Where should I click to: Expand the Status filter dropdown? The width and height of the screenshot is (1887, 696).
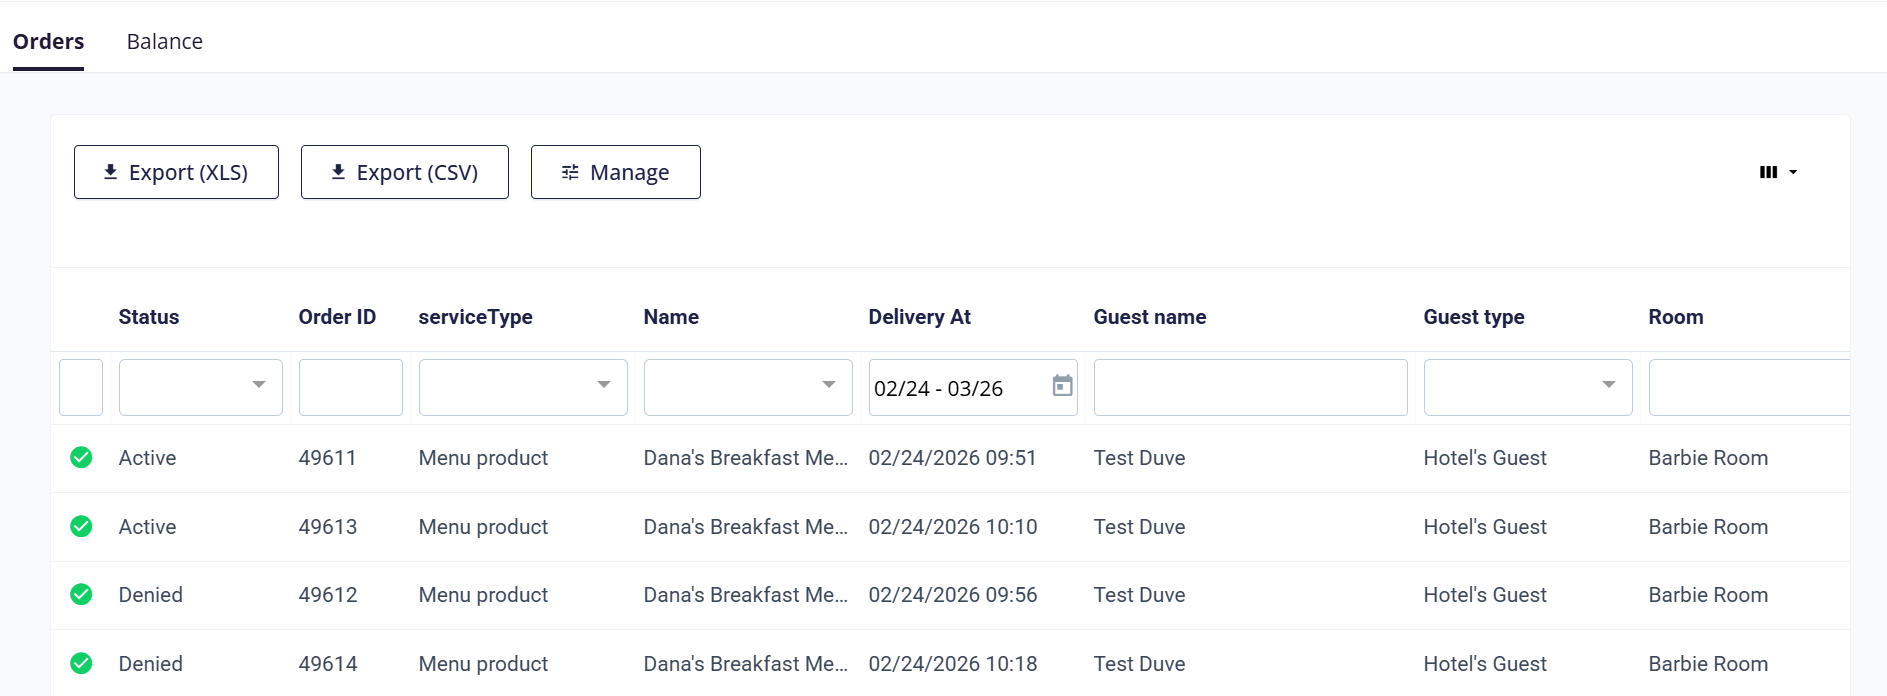click(259, 385)
